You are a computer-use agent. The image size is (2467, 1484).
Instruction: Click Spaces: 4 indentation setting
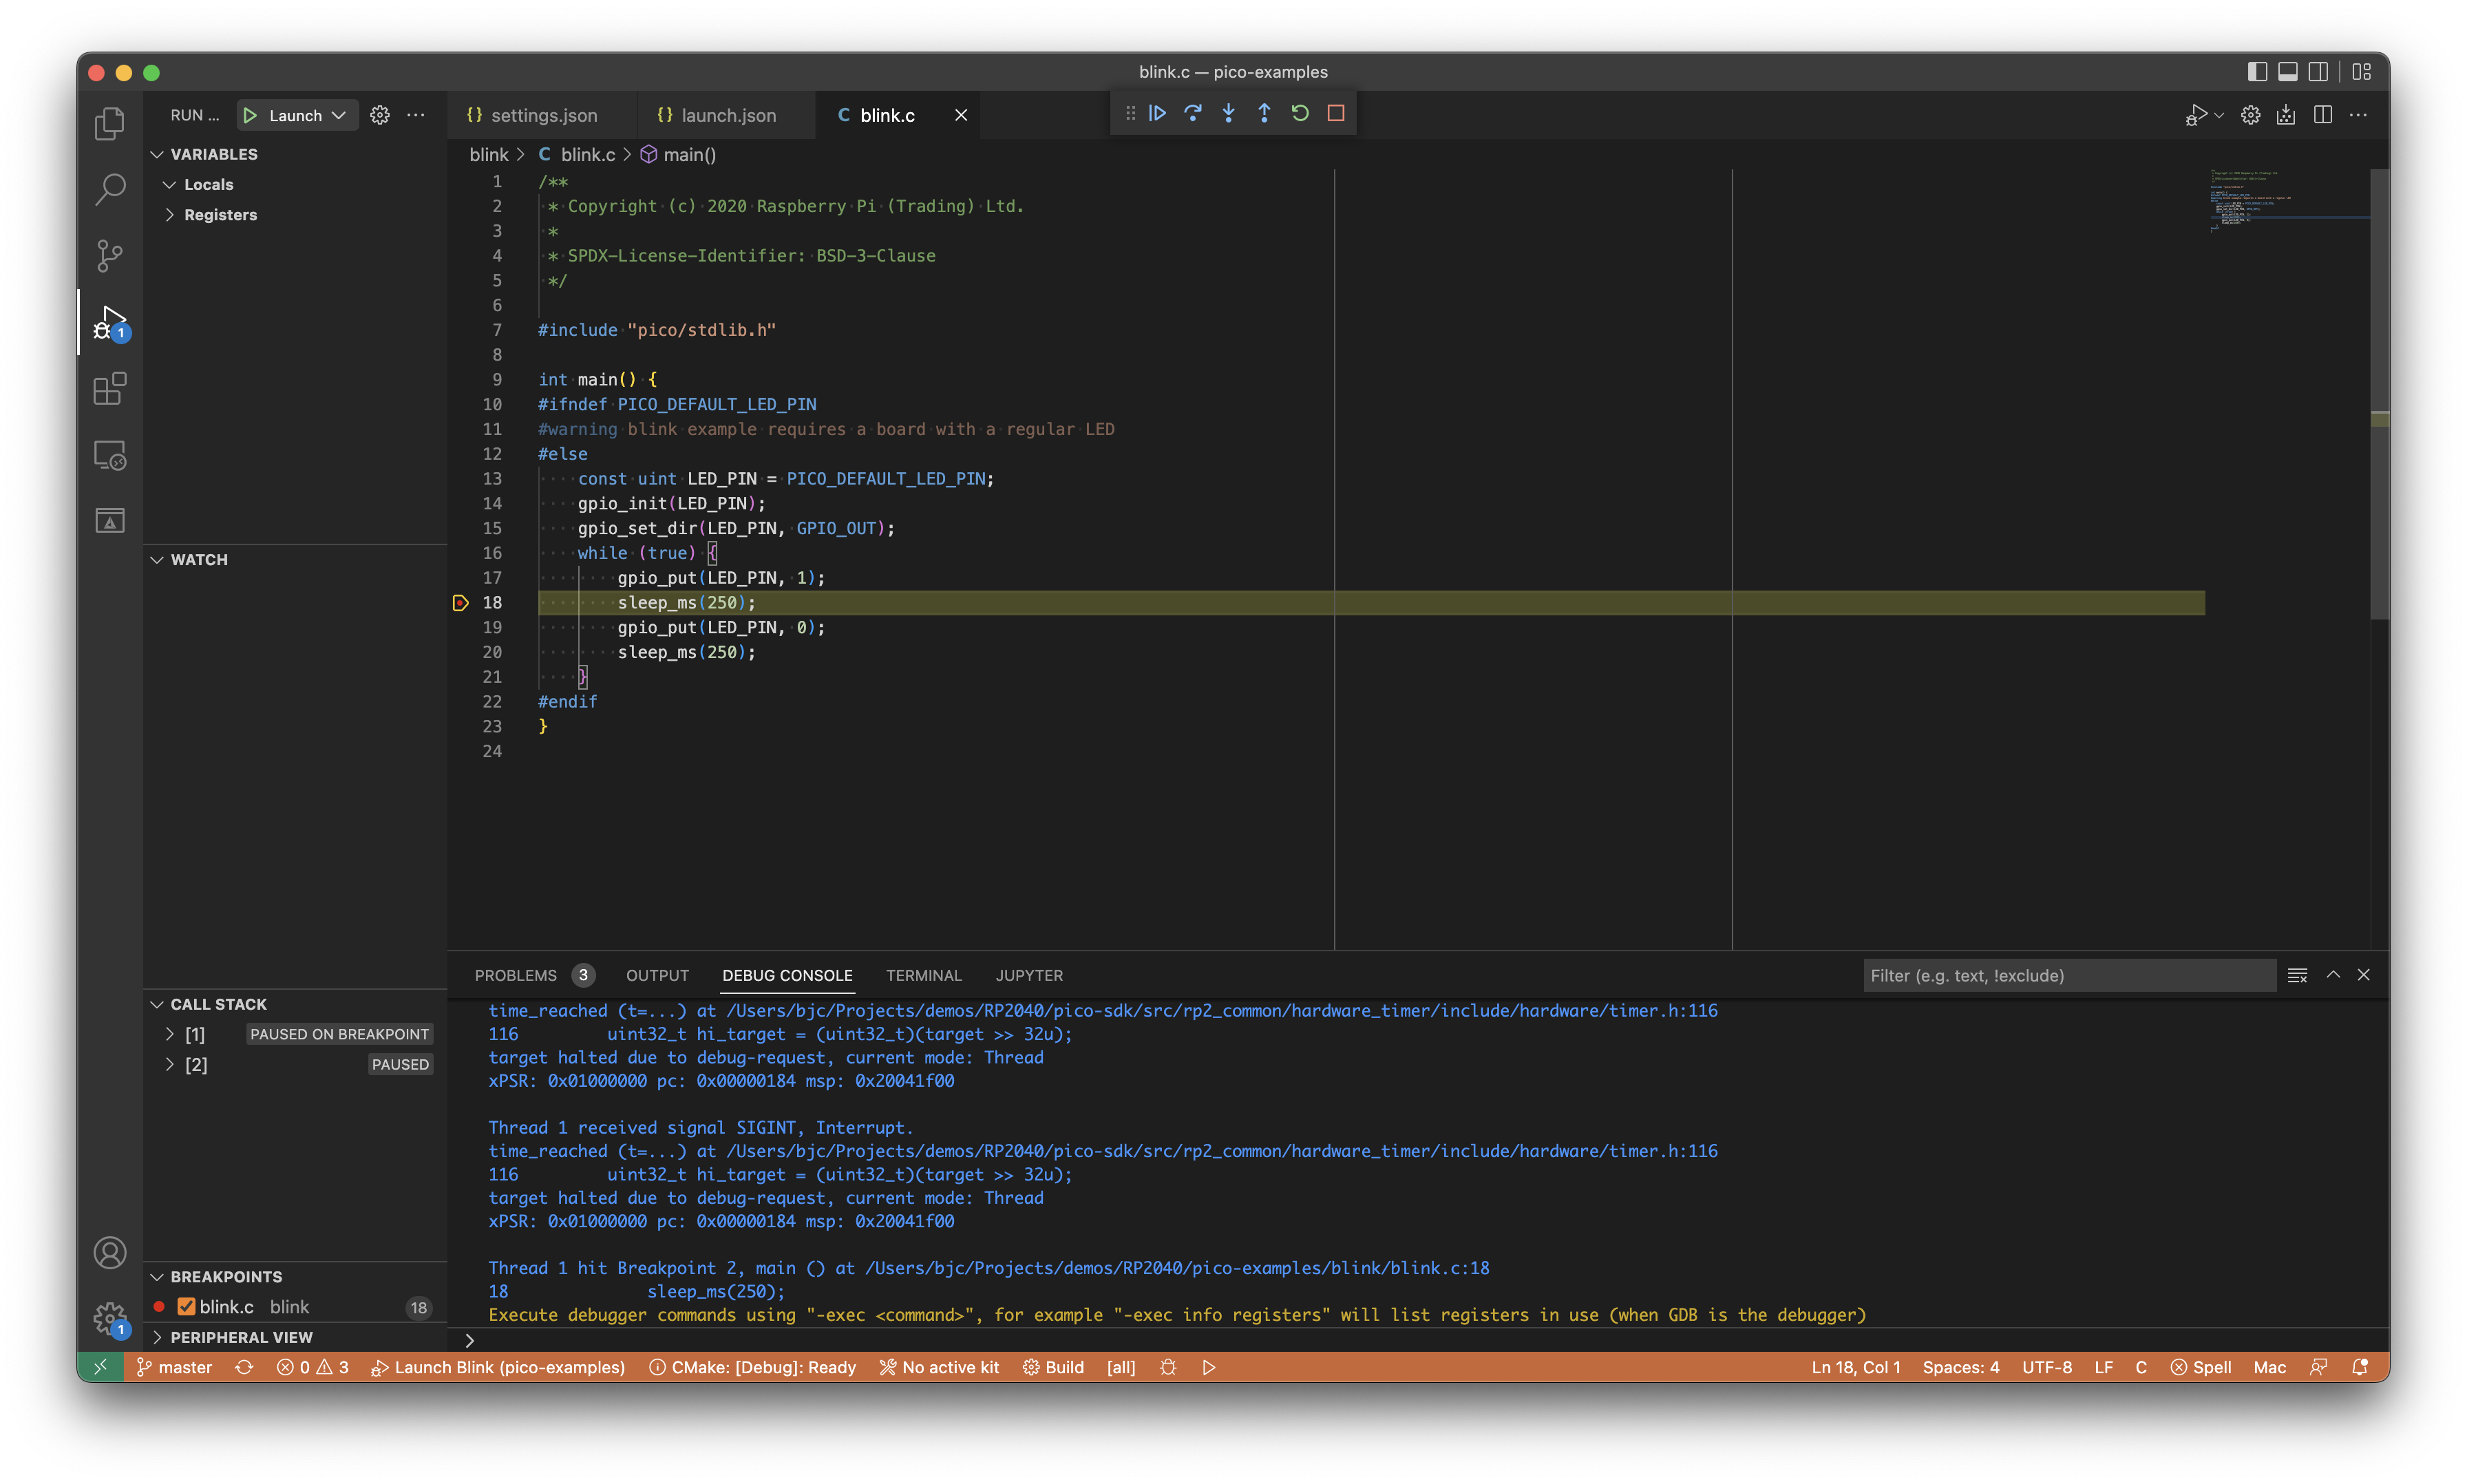click(x=1960, y=1367)
